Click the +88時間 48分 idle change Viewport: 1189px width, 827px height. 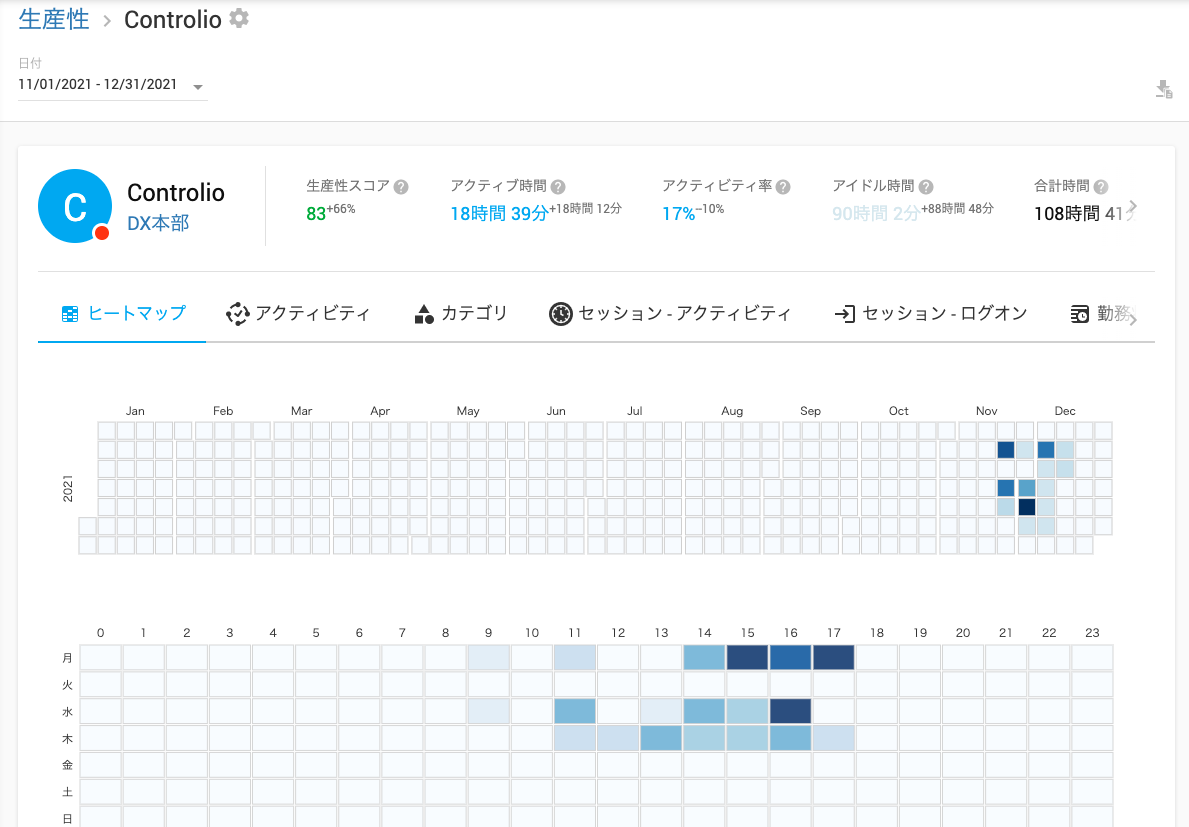[957, 208]
